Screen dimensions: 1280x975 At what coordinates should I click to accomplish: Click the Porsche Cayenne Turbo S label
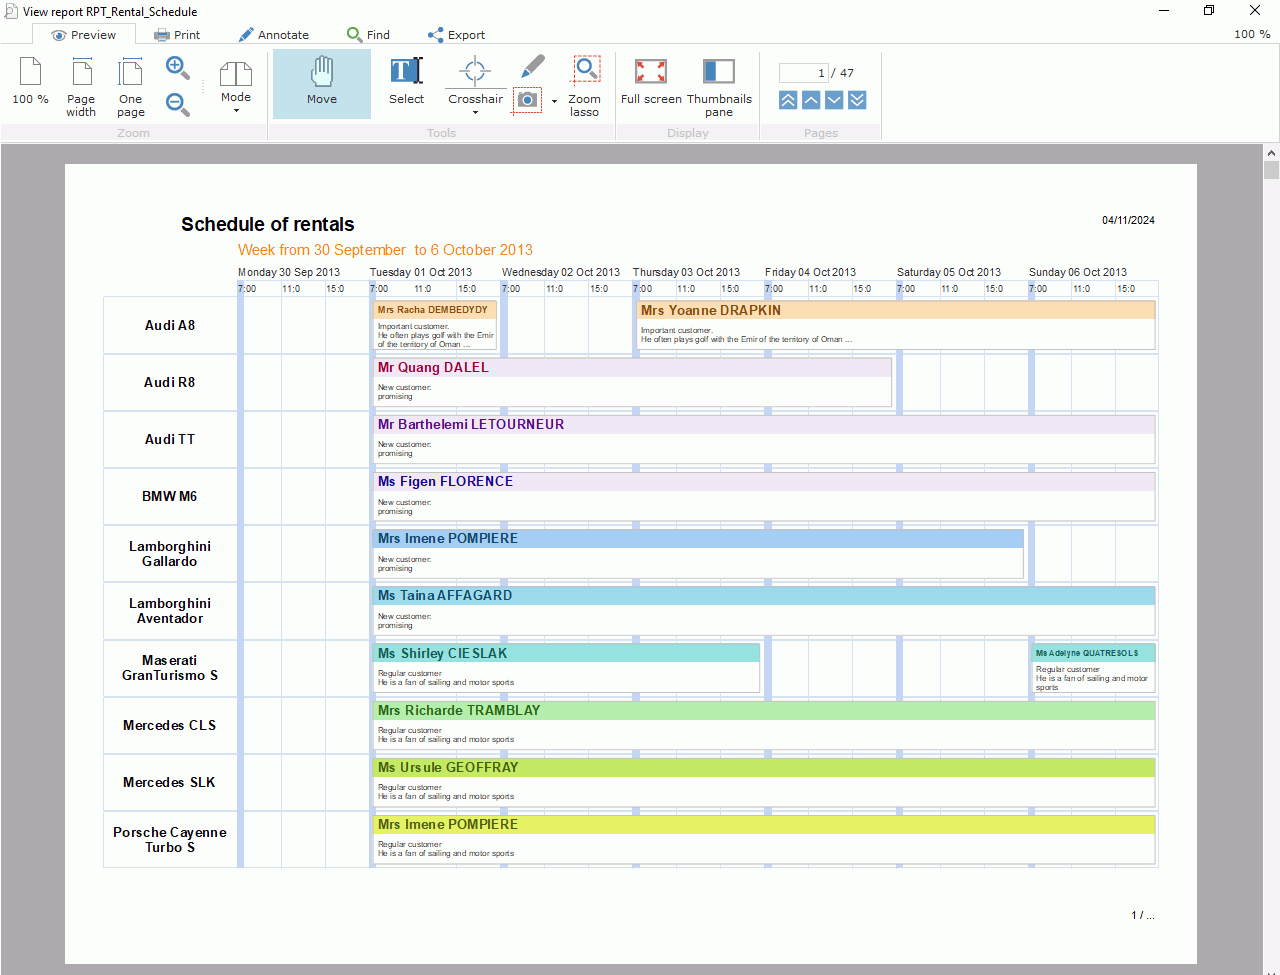pyautogui.click(x=170, y=840)
